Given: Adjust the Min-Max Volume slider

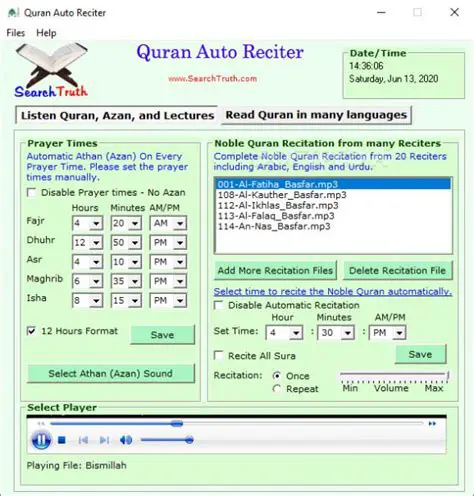Looking at the screenshot, I should 395,376.
